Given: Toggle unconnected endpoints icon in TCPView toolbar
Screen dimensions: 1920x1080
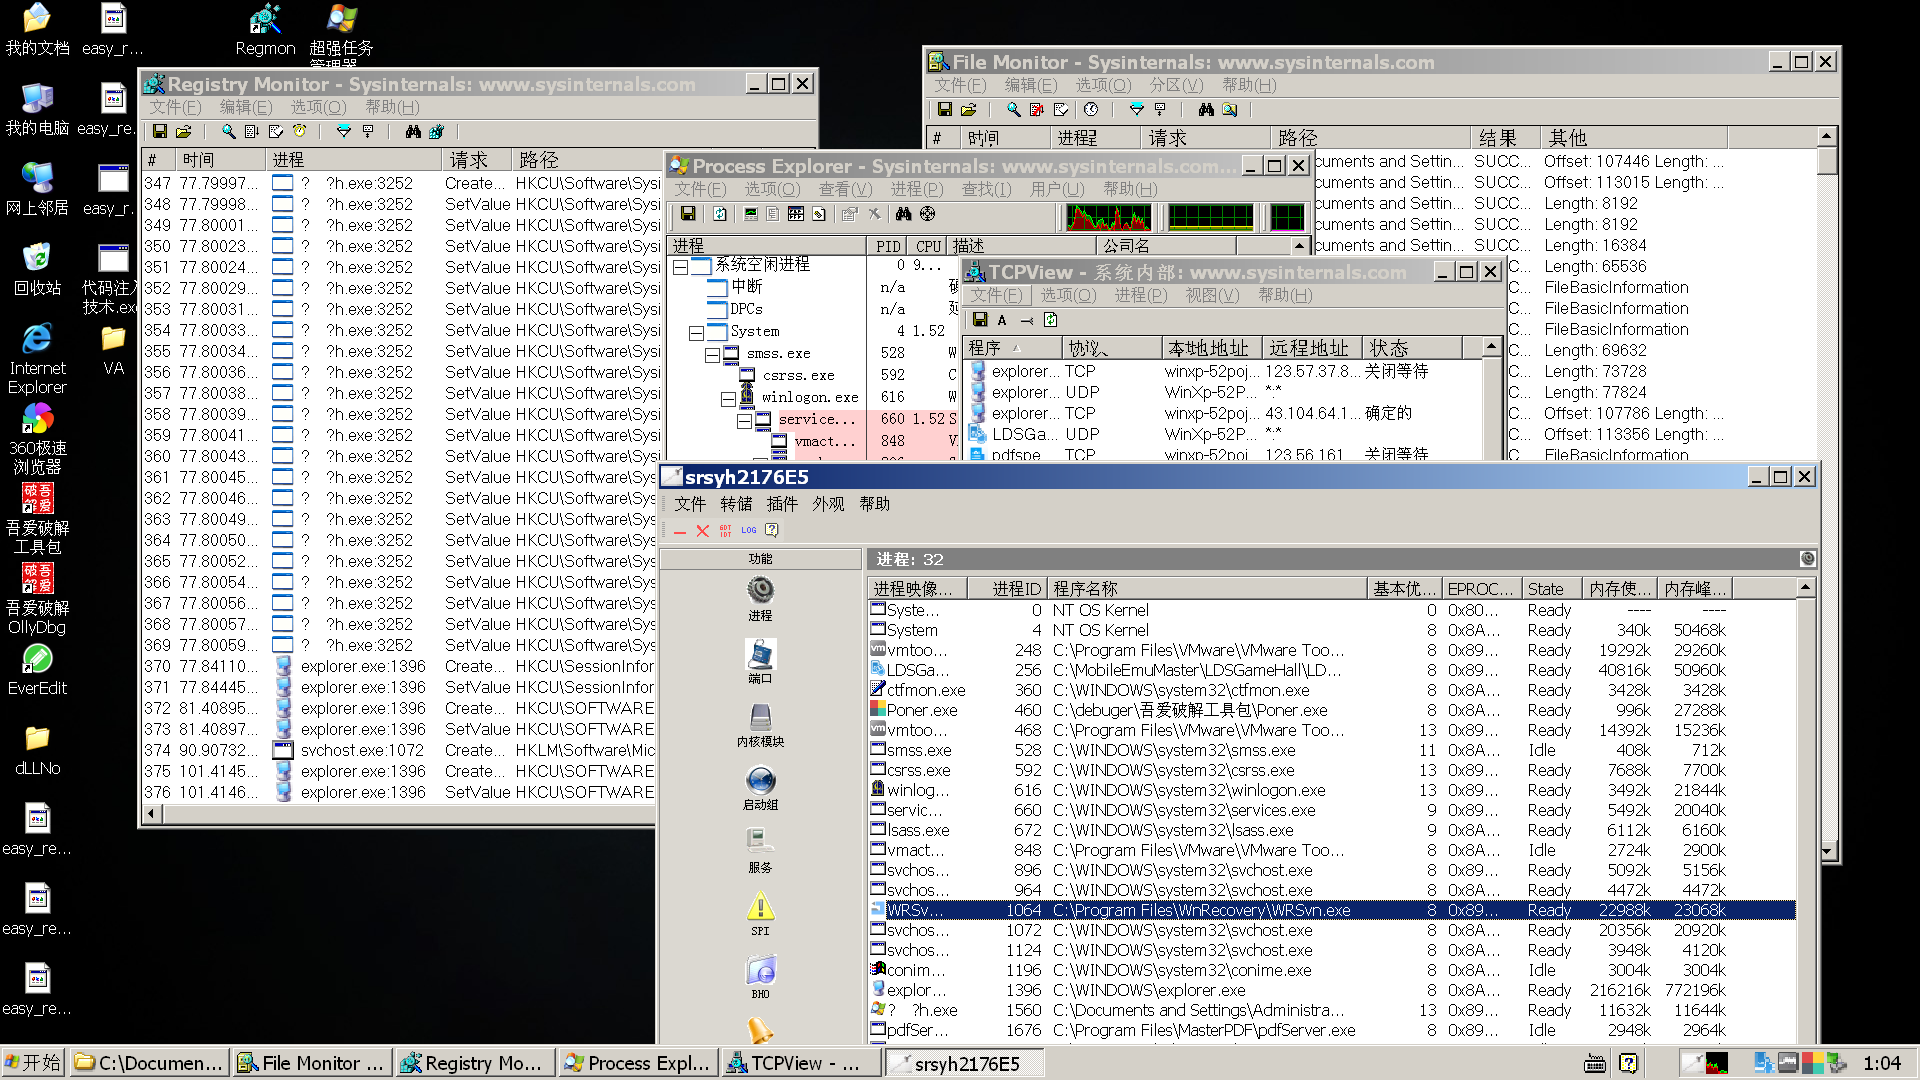Looking at the screenshot, I should coord(1027,320).
